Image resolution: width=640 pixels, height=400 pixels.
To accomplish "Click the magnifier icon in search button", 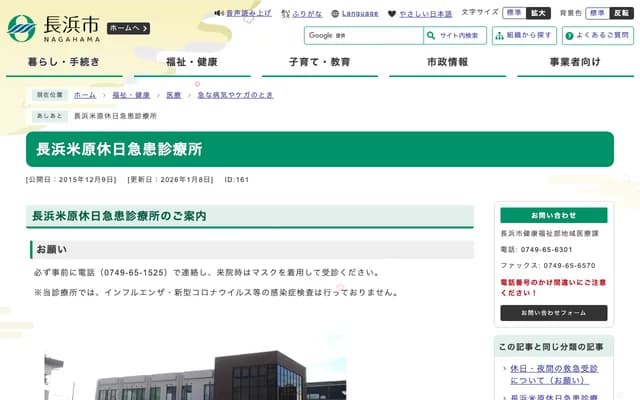I will (431, 36).
